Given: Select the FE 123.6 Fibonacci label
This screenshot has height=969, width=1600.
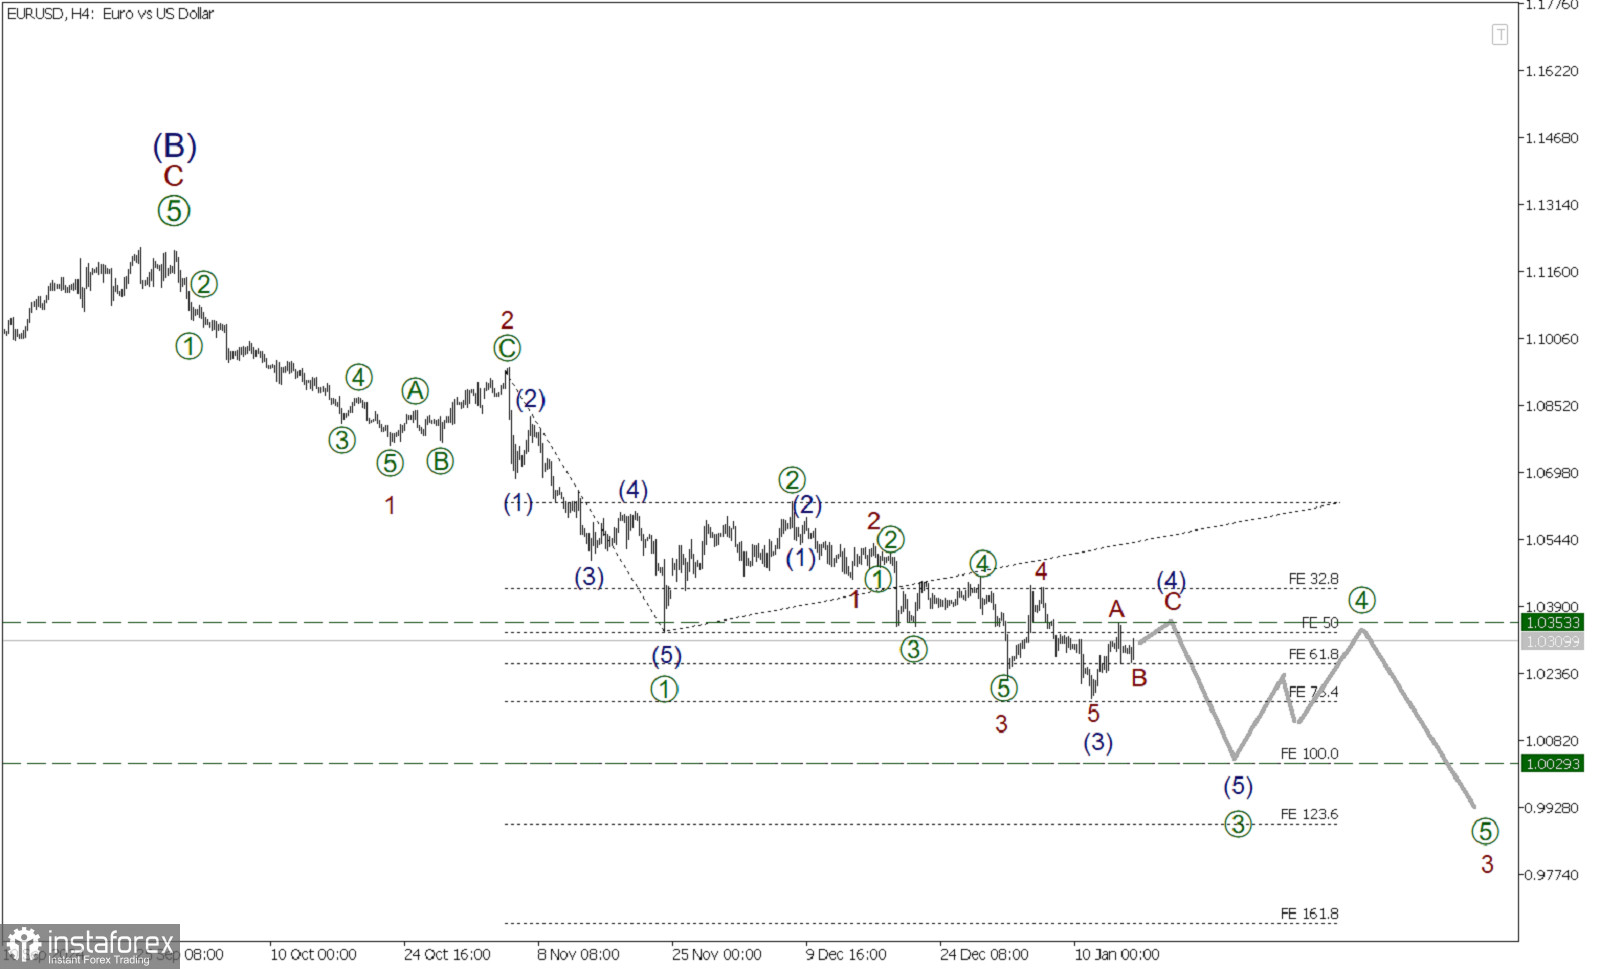Looking at the screenshot, I should (1309, 814).
